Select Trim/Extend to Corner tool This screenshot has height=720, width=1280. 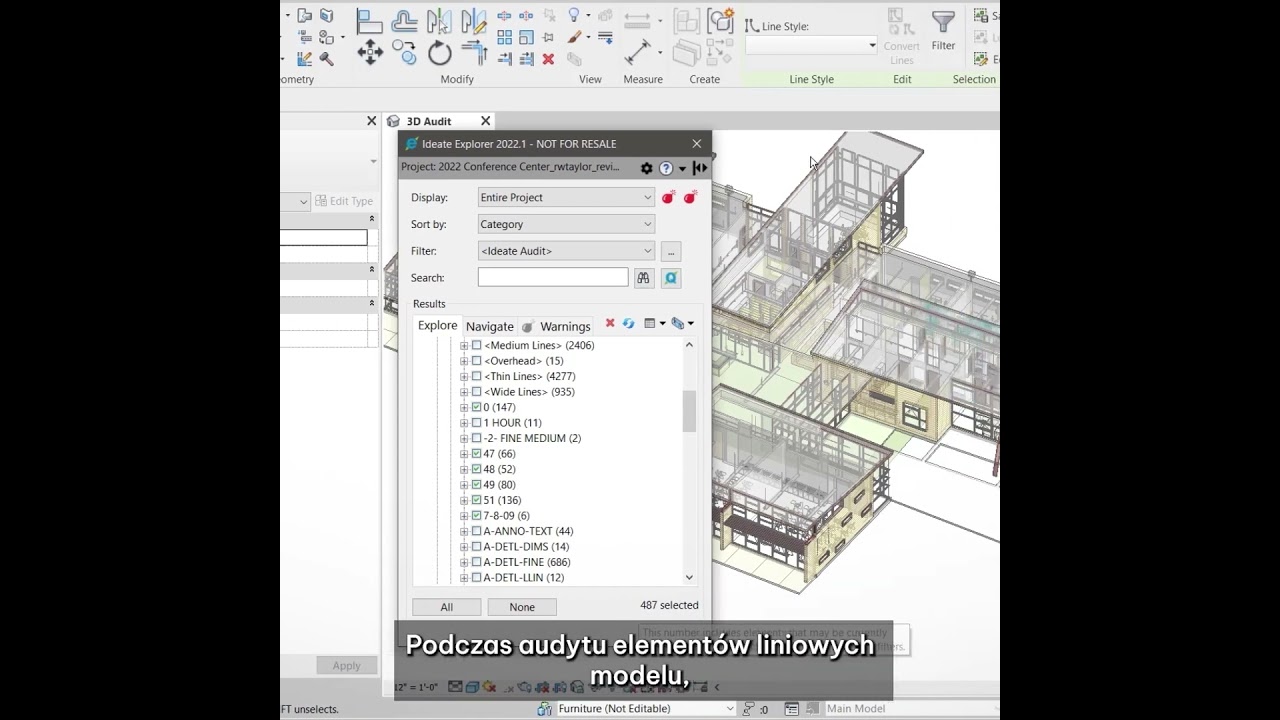[474, 53]
